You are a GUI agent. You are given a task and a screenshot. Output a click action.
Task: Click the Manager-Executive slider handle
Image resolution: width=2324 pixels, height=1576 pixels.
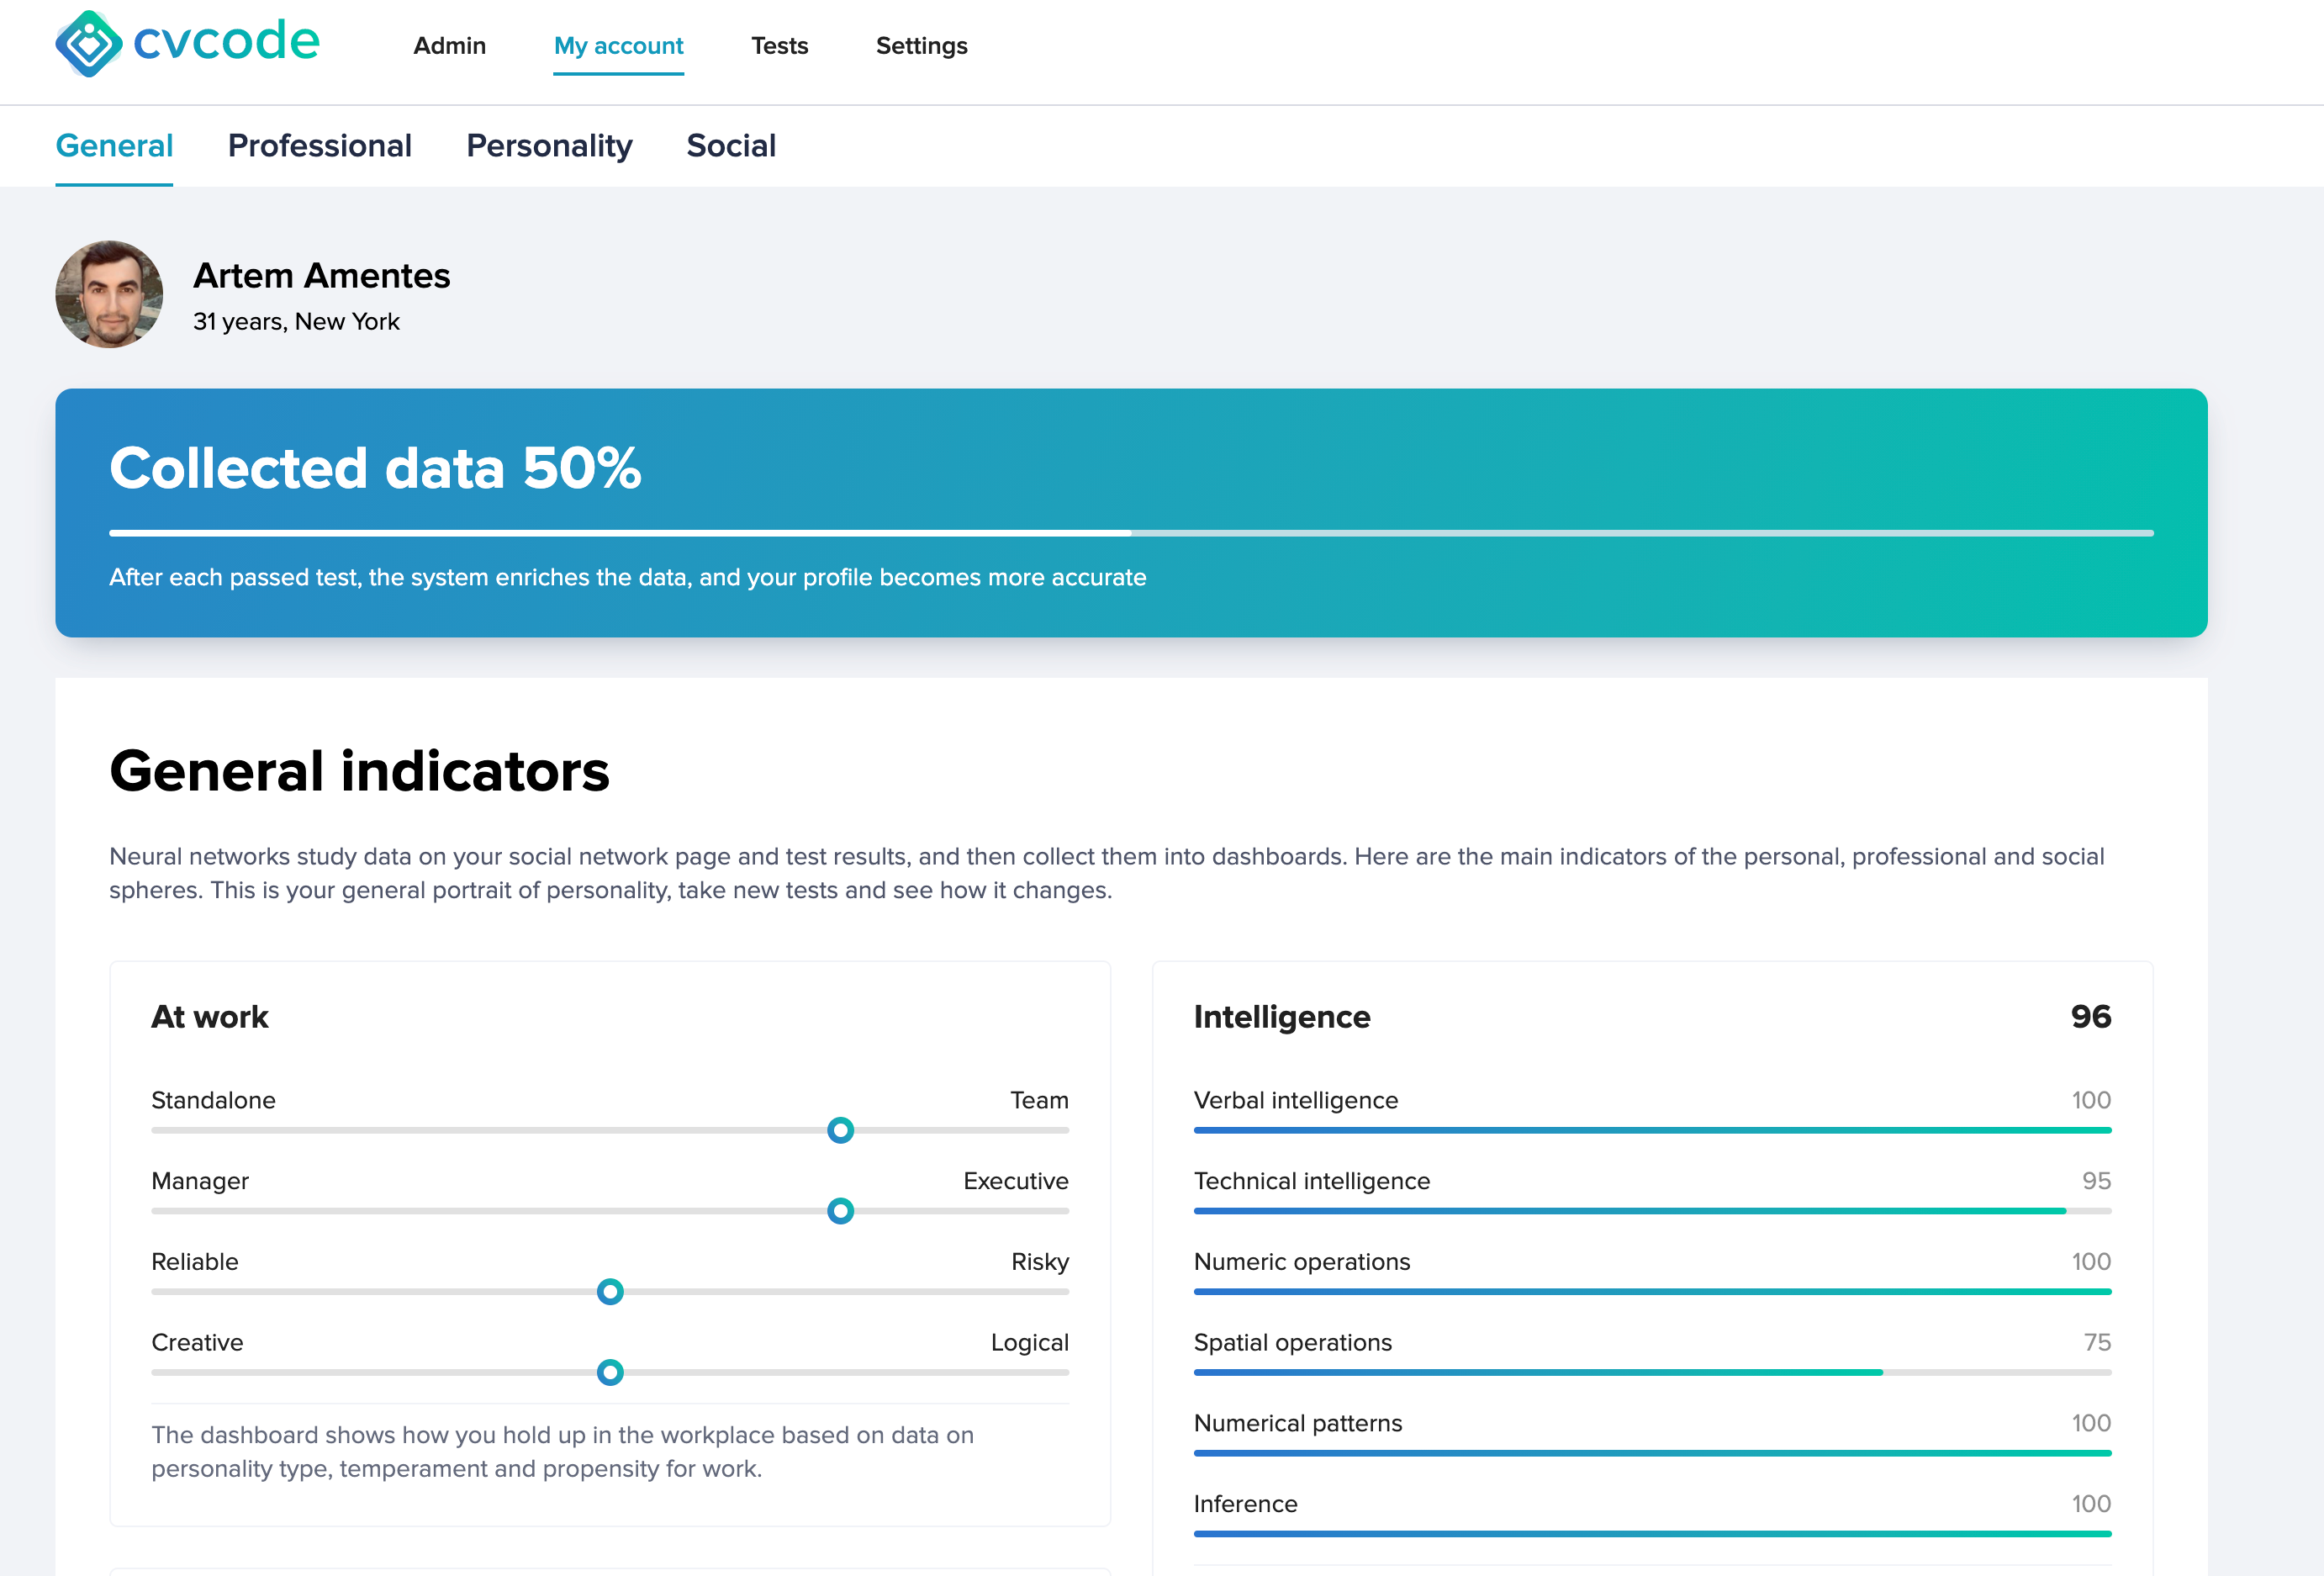840,1212
